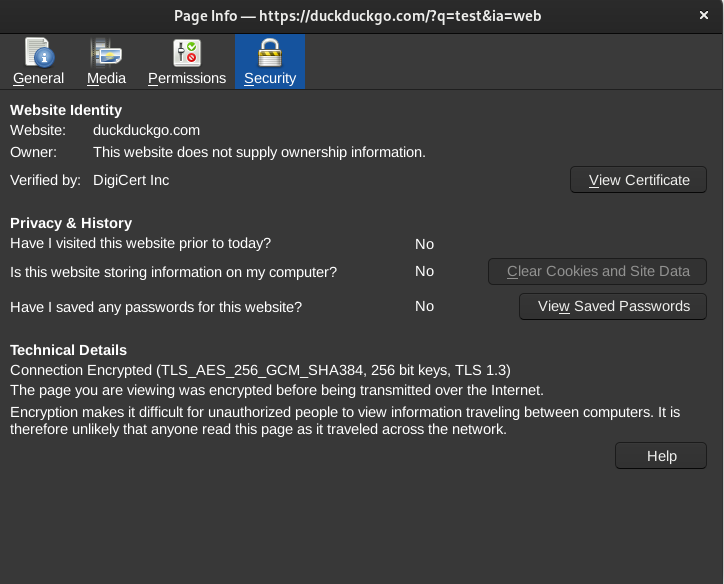Open the Media tab label
Viewport: 724px width, 584px height.
106,78
